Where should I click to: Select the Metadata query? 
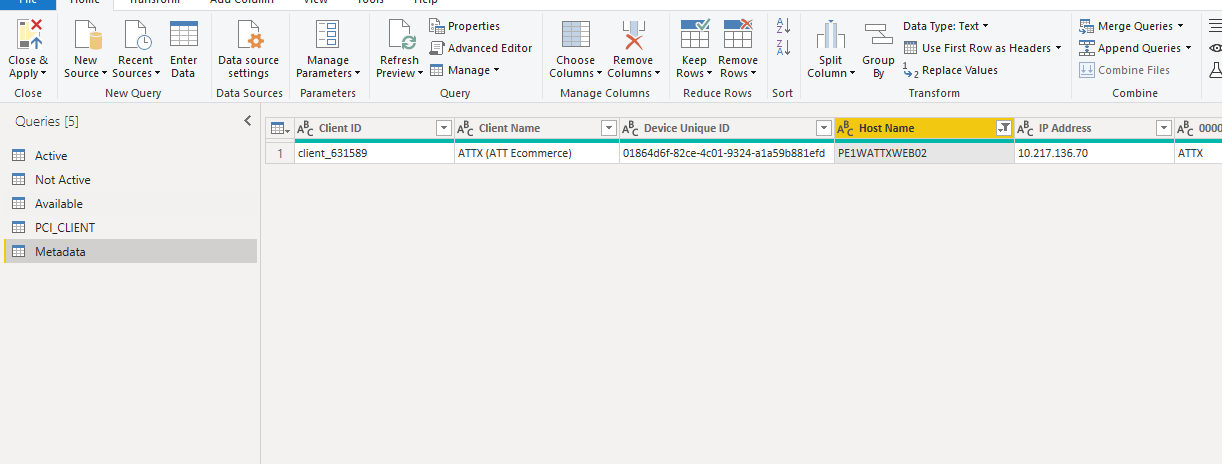(x=130, y=252)
